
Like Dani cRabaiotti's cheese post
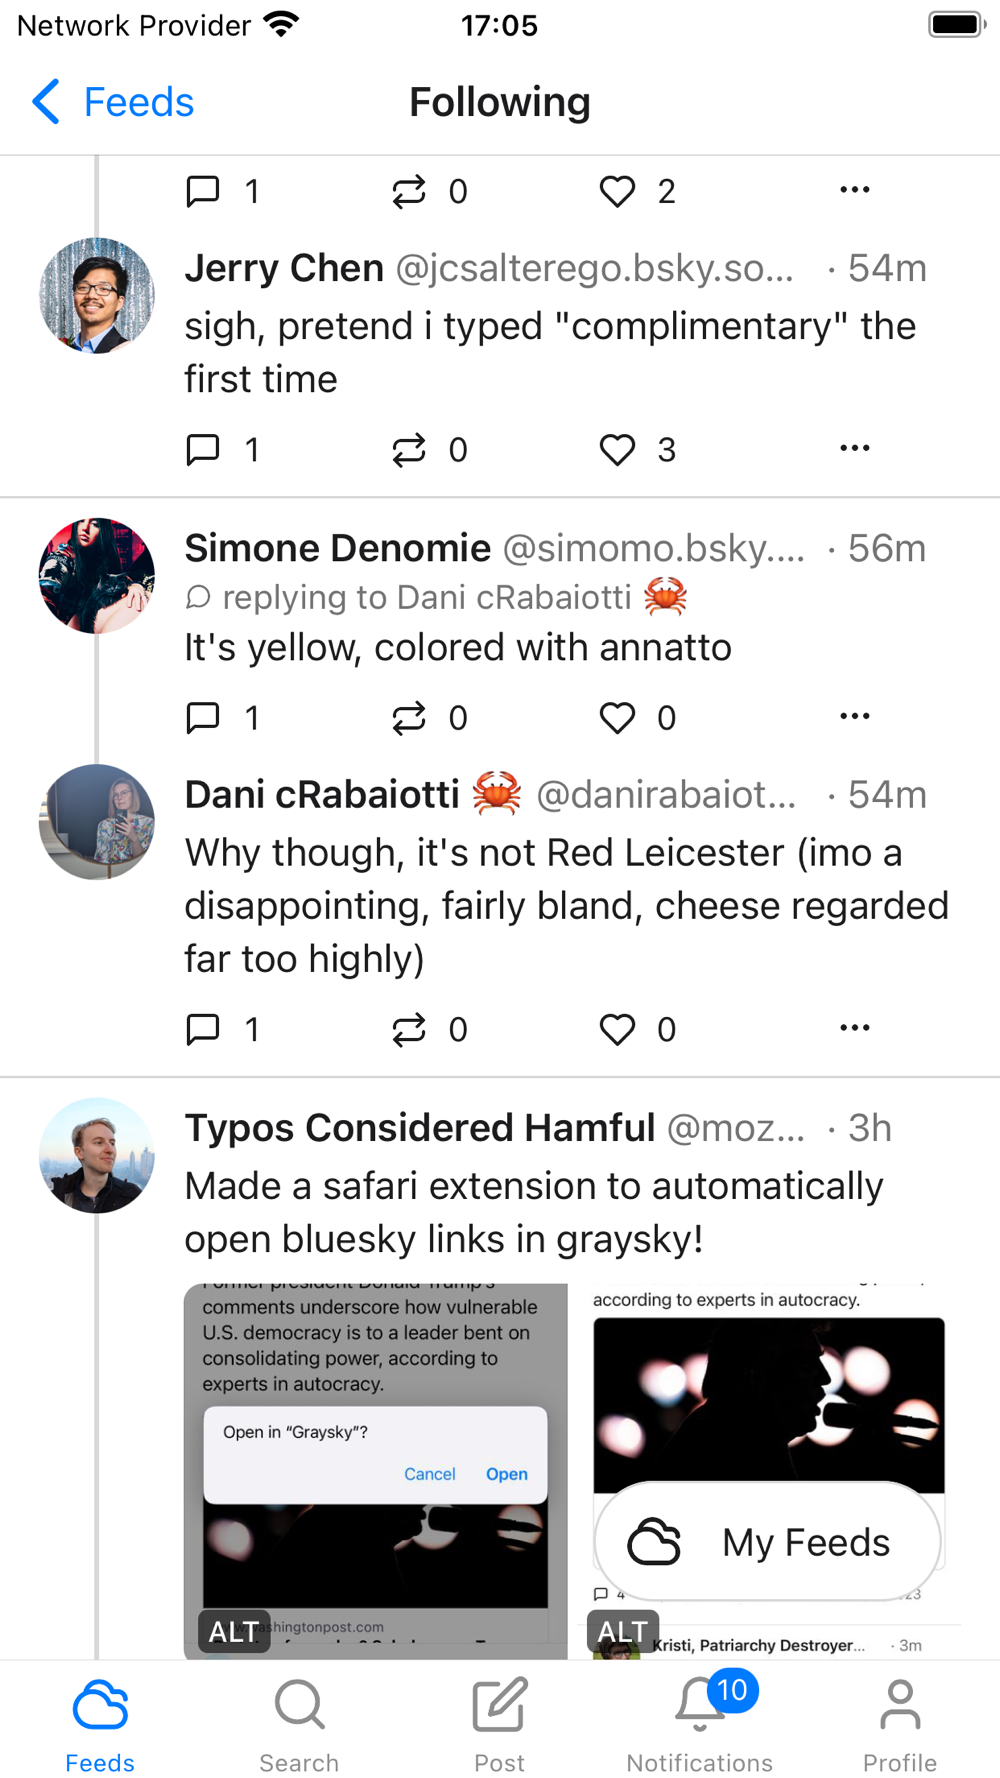click(x=617, y=1029)
